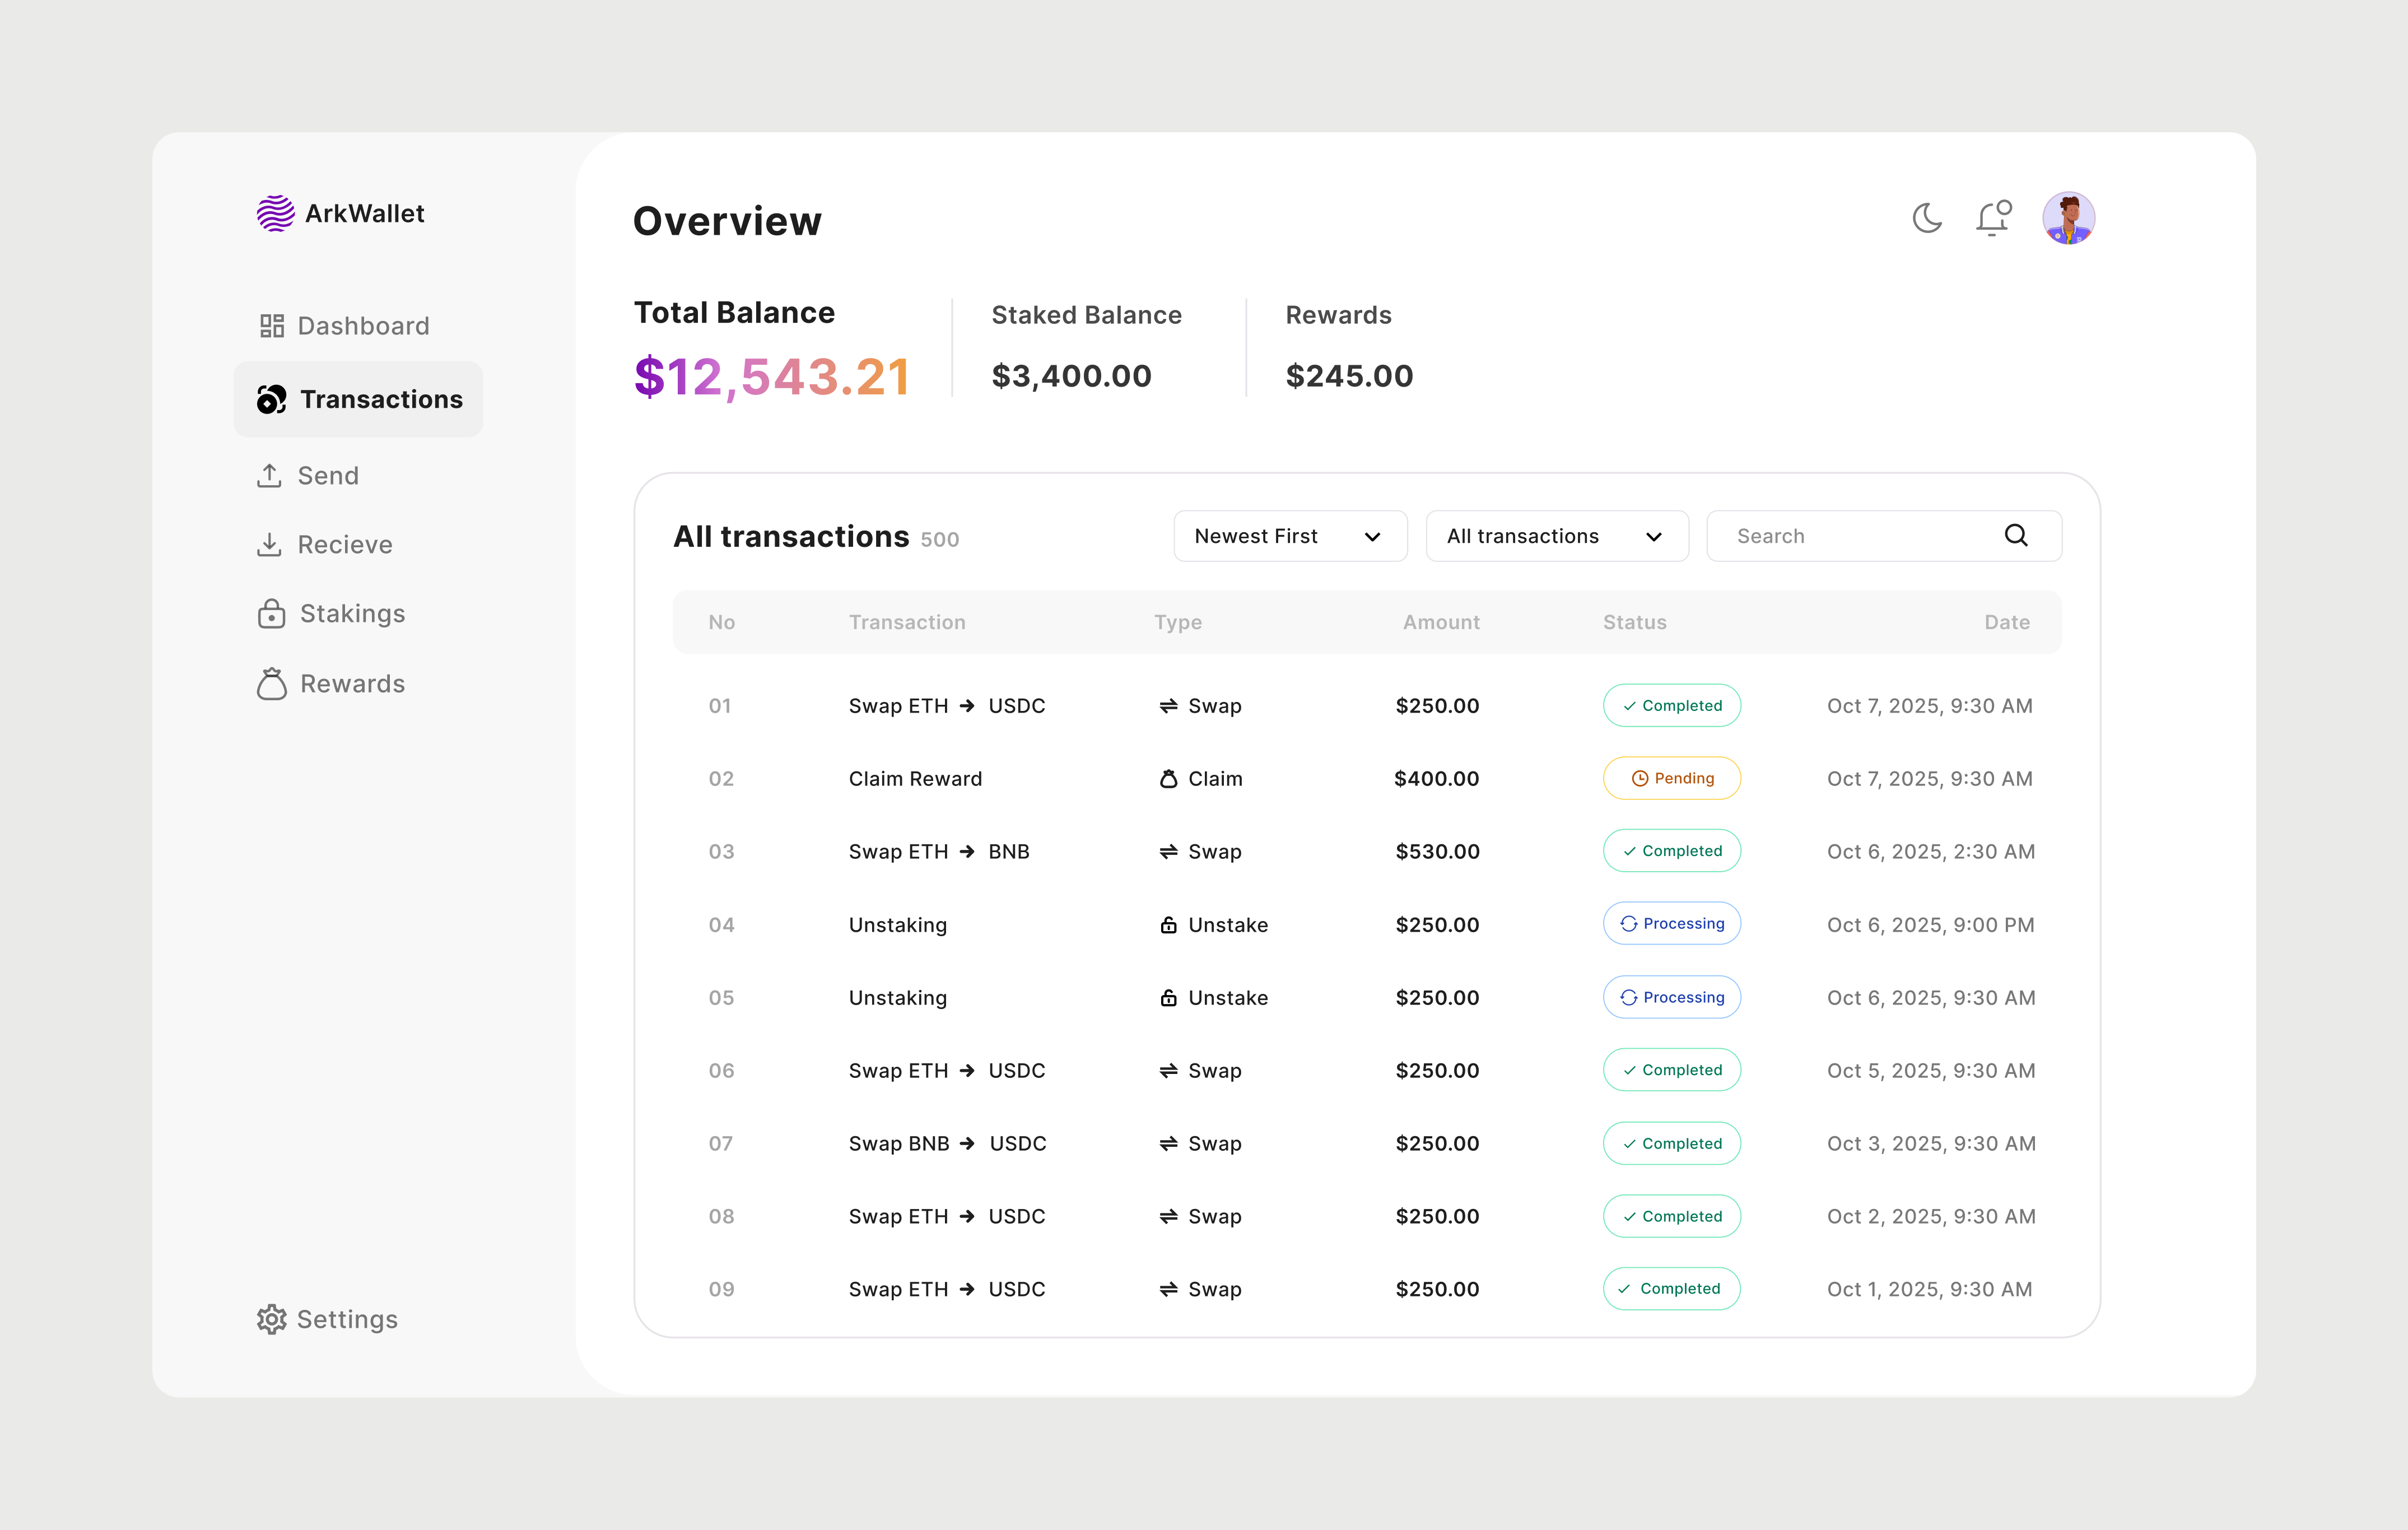This screenshot has height=1530, width=2408.
Task: Open notifications via the bell icon
Action: [1992, 219]
